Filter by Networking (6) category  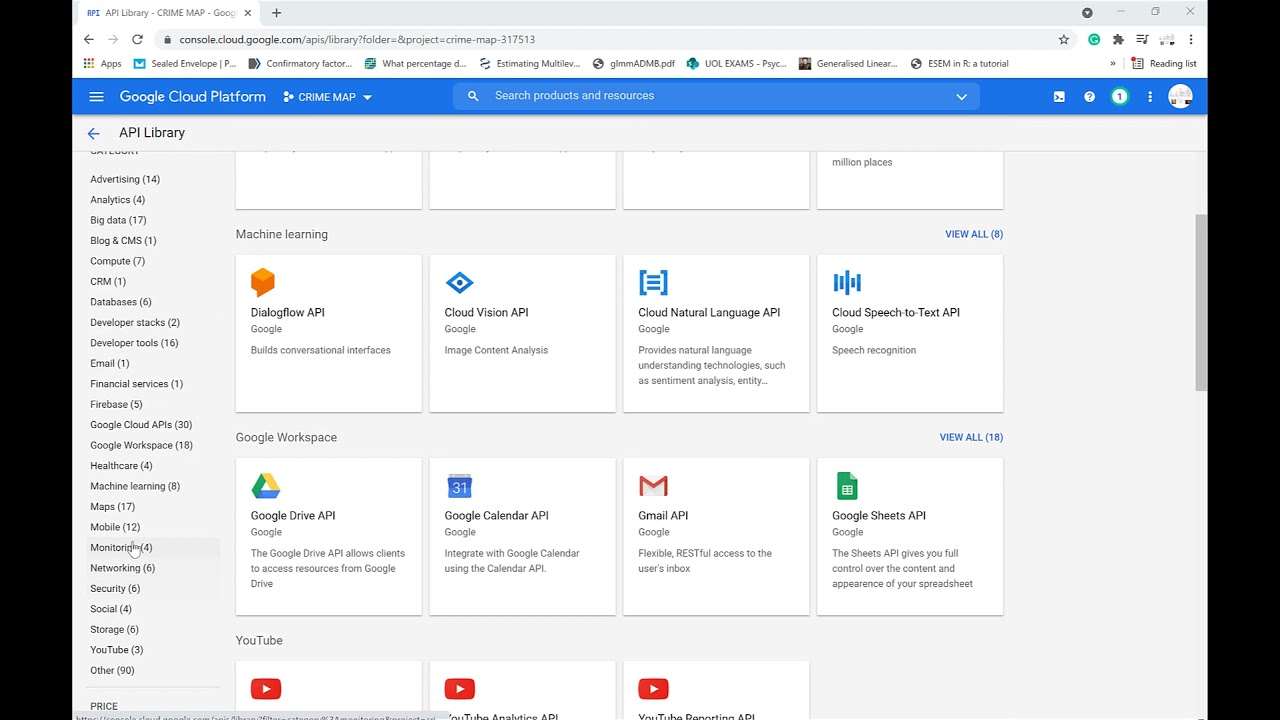tap(122, 568)
